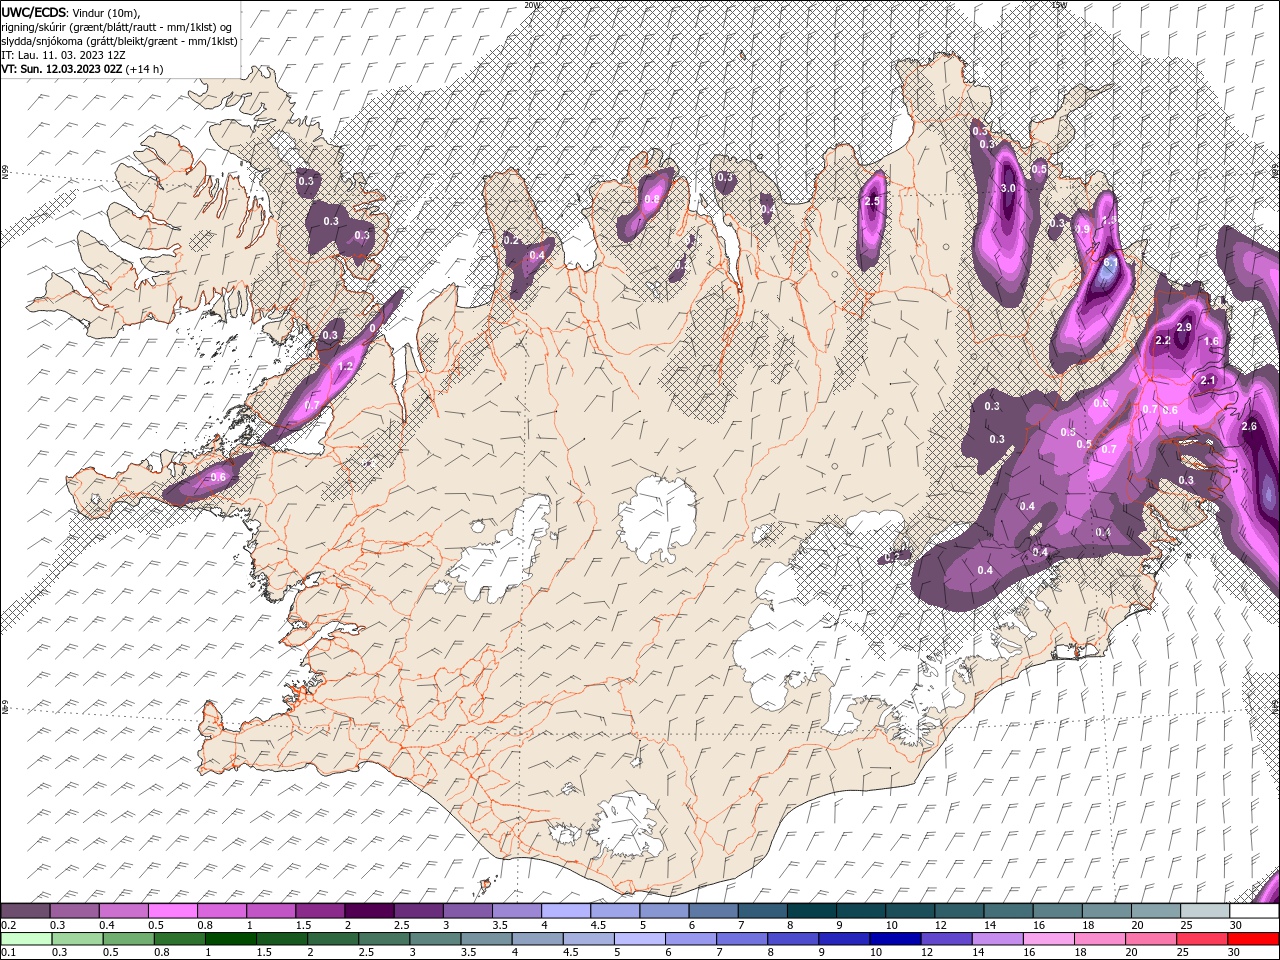This screenshot has height=960, width=1280.
Task: Pick snow scale swatch between 12 and 14
Action: (x=959, y=911)
